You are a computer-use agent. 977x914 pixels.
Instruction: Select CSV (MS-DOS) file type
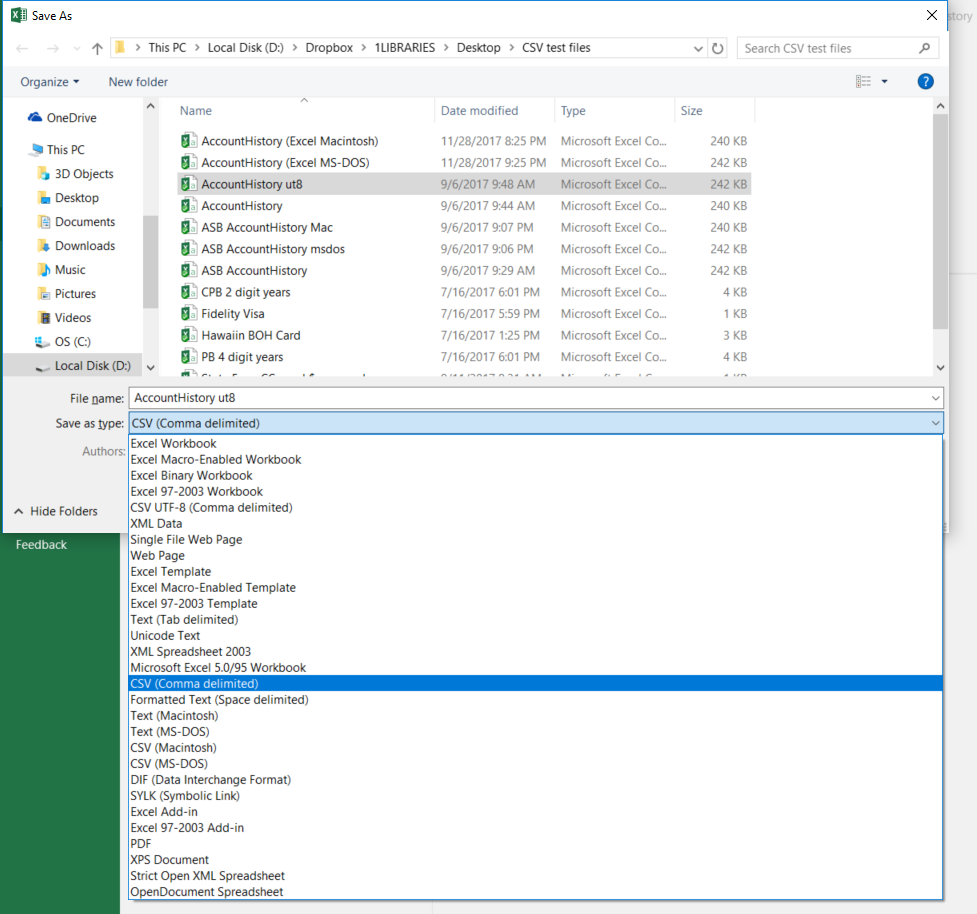(535, 764)
